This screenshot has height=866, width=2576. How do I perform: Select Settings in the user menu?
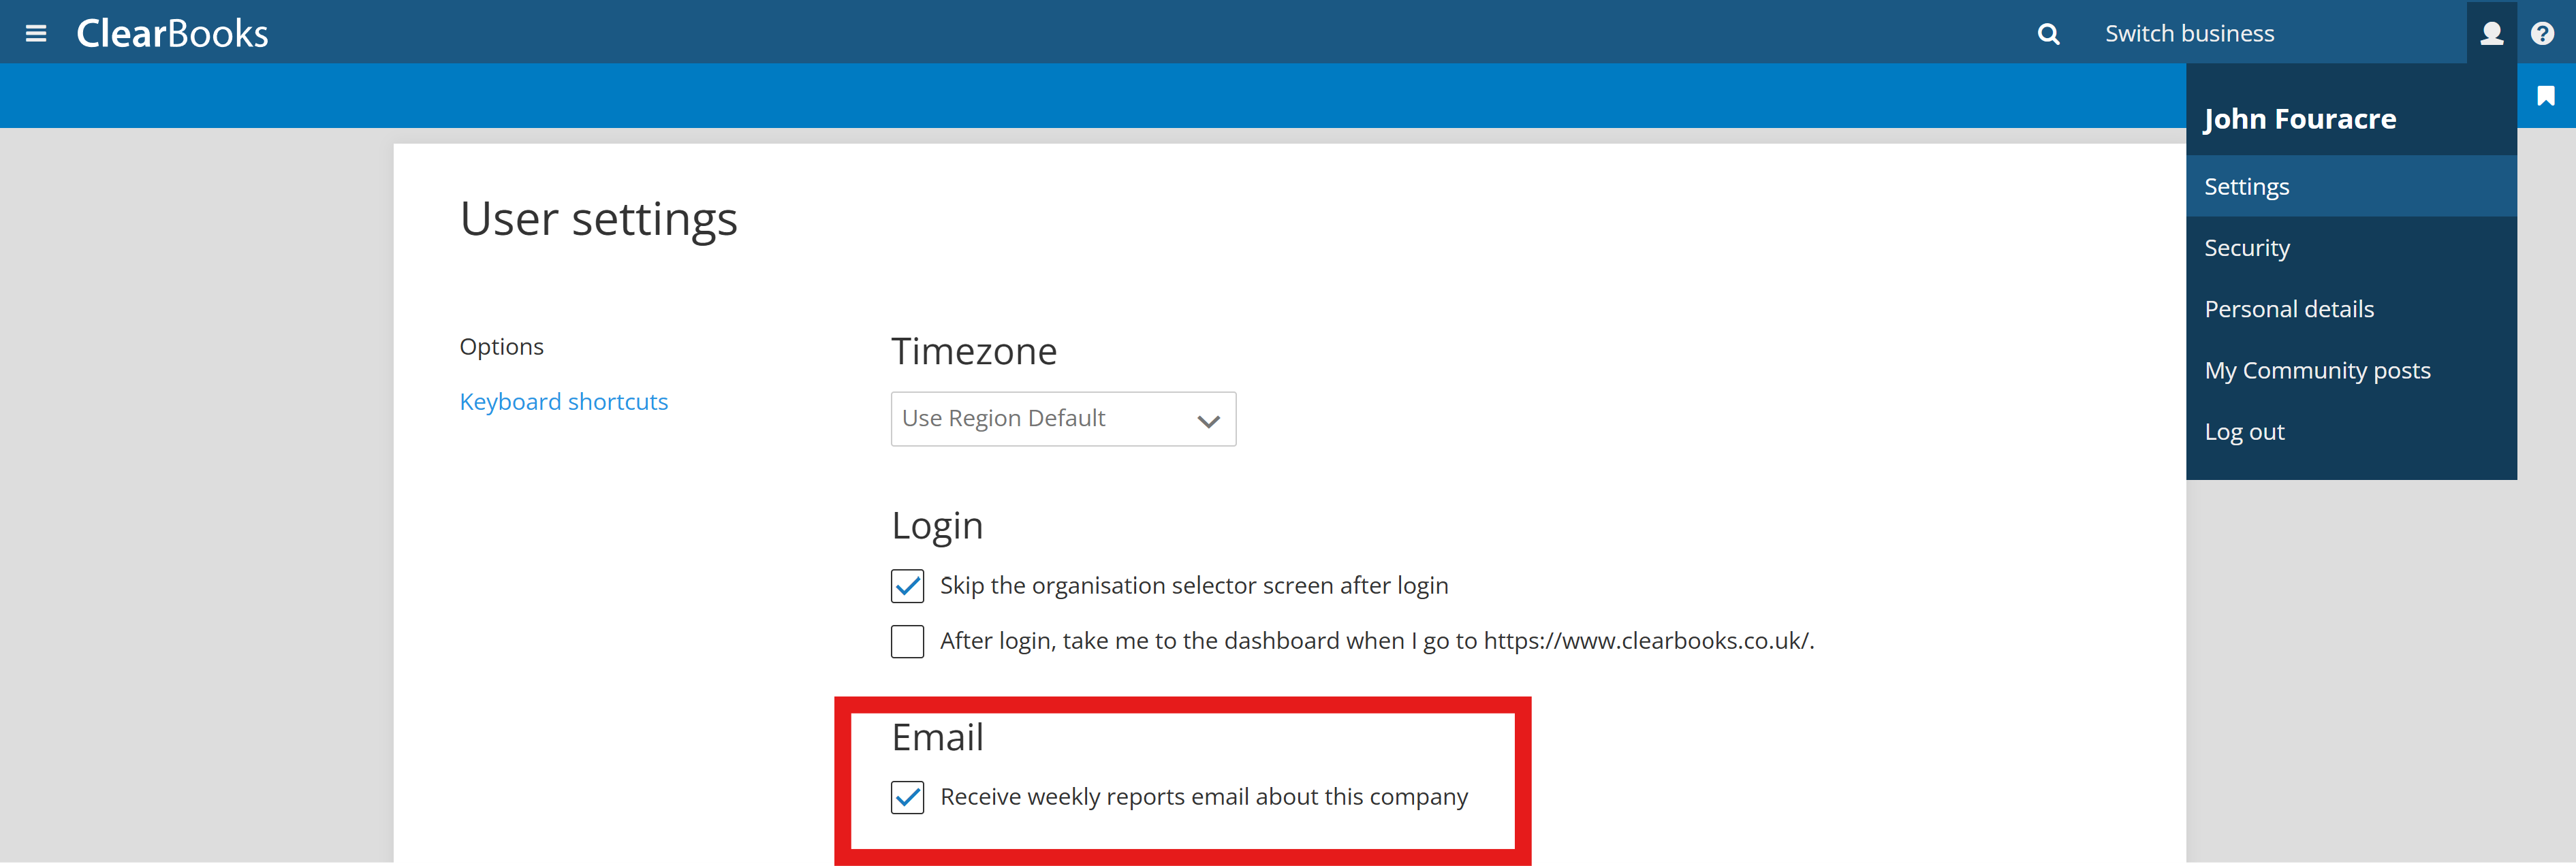2246,187
